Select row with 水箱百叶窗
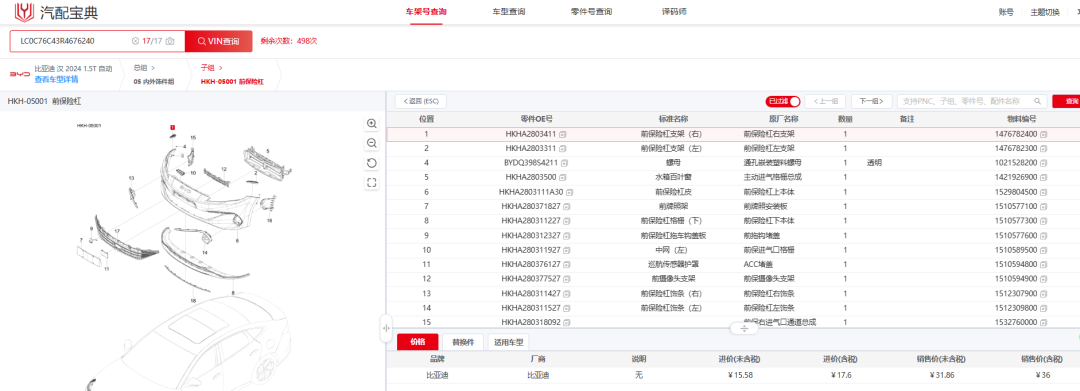The image size is (1080, 391). (733, 178)
